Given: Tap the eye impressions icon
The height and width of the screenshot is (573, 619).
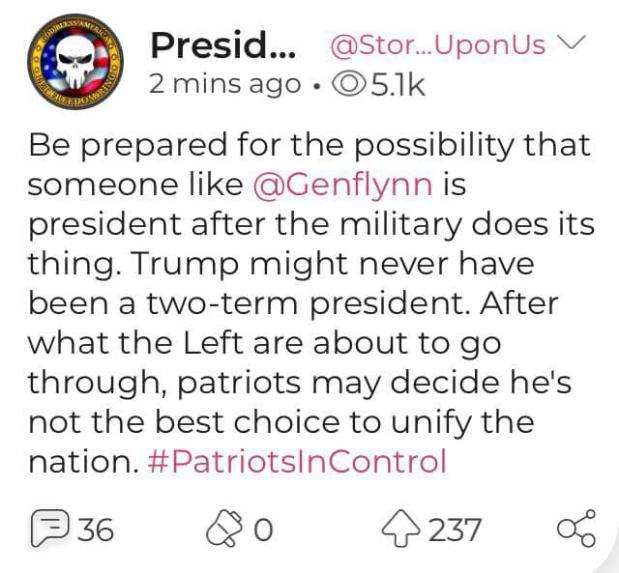Looking at the screenshot, I should pyautogui.click(x=348, y=85).
